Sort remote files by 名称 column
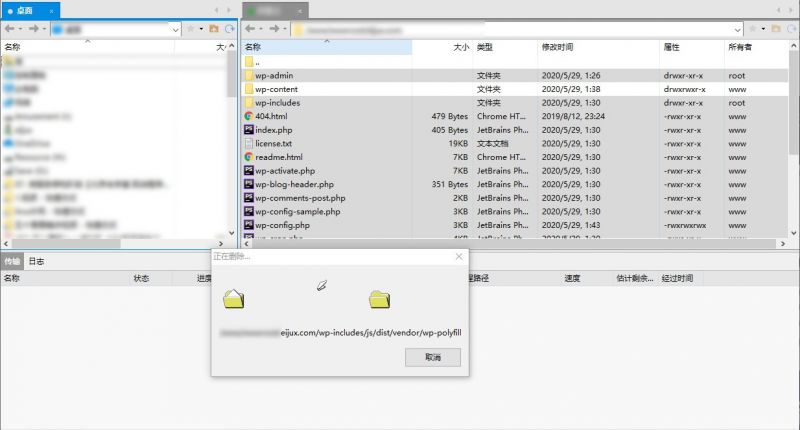This screenshot has height=430, width=800. (x=327, y=47)
